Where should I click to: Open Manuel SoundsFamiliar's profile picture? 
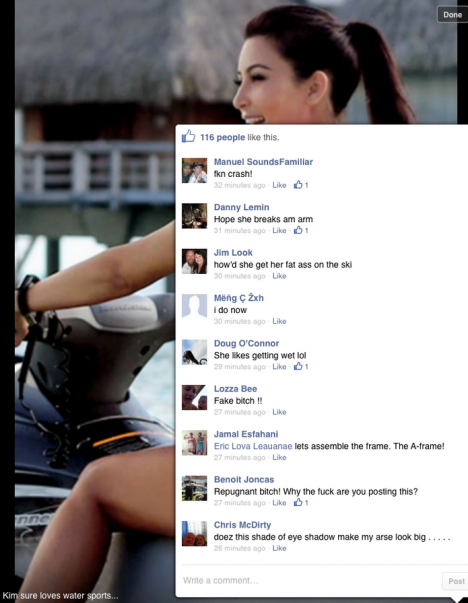194,170
